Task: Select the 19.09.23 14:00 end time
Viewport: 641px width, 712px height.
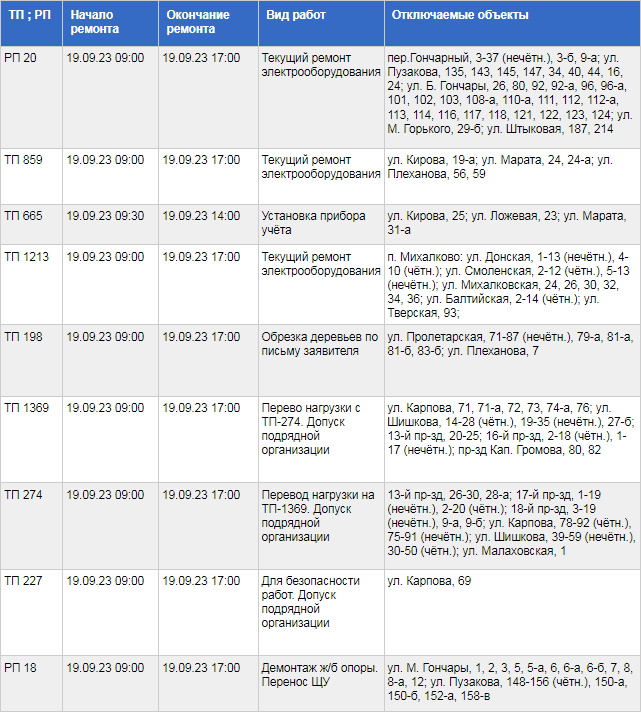Action: click(201, 215)
